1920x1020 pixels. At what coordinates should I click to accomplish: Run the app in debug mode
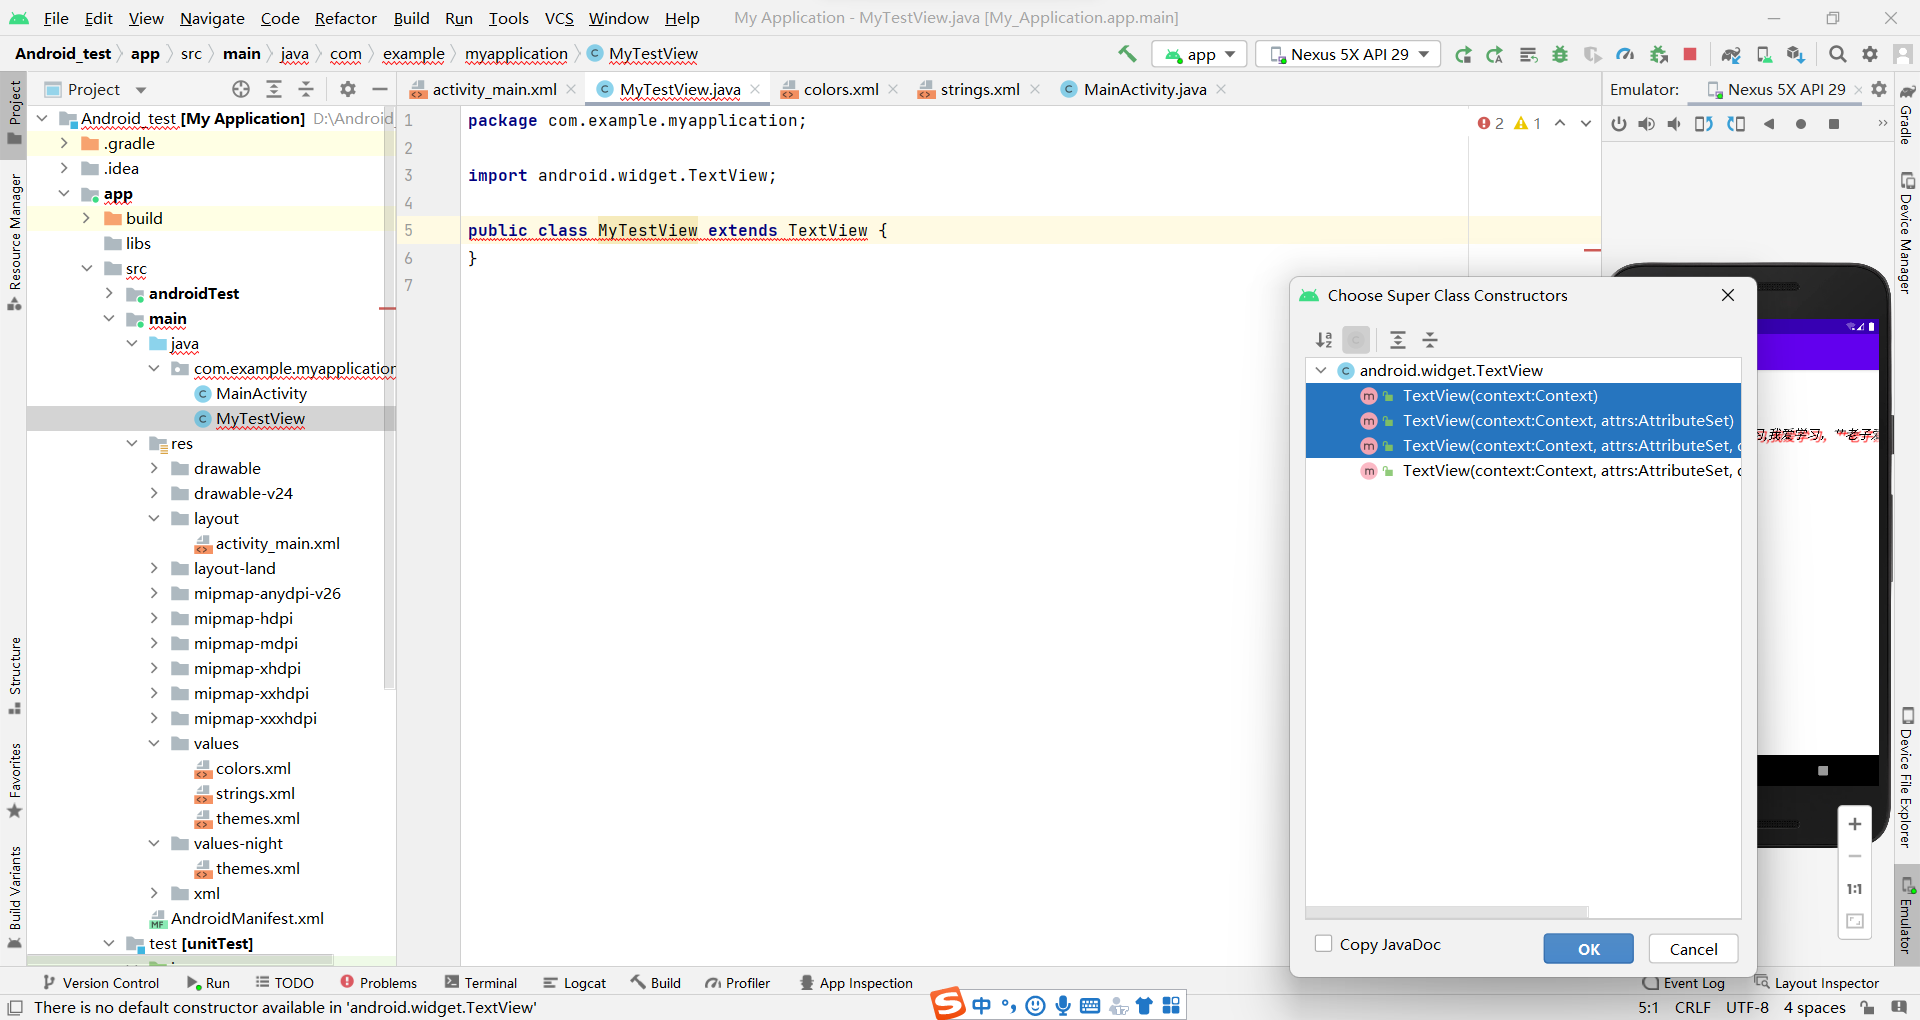point(1561,54)
